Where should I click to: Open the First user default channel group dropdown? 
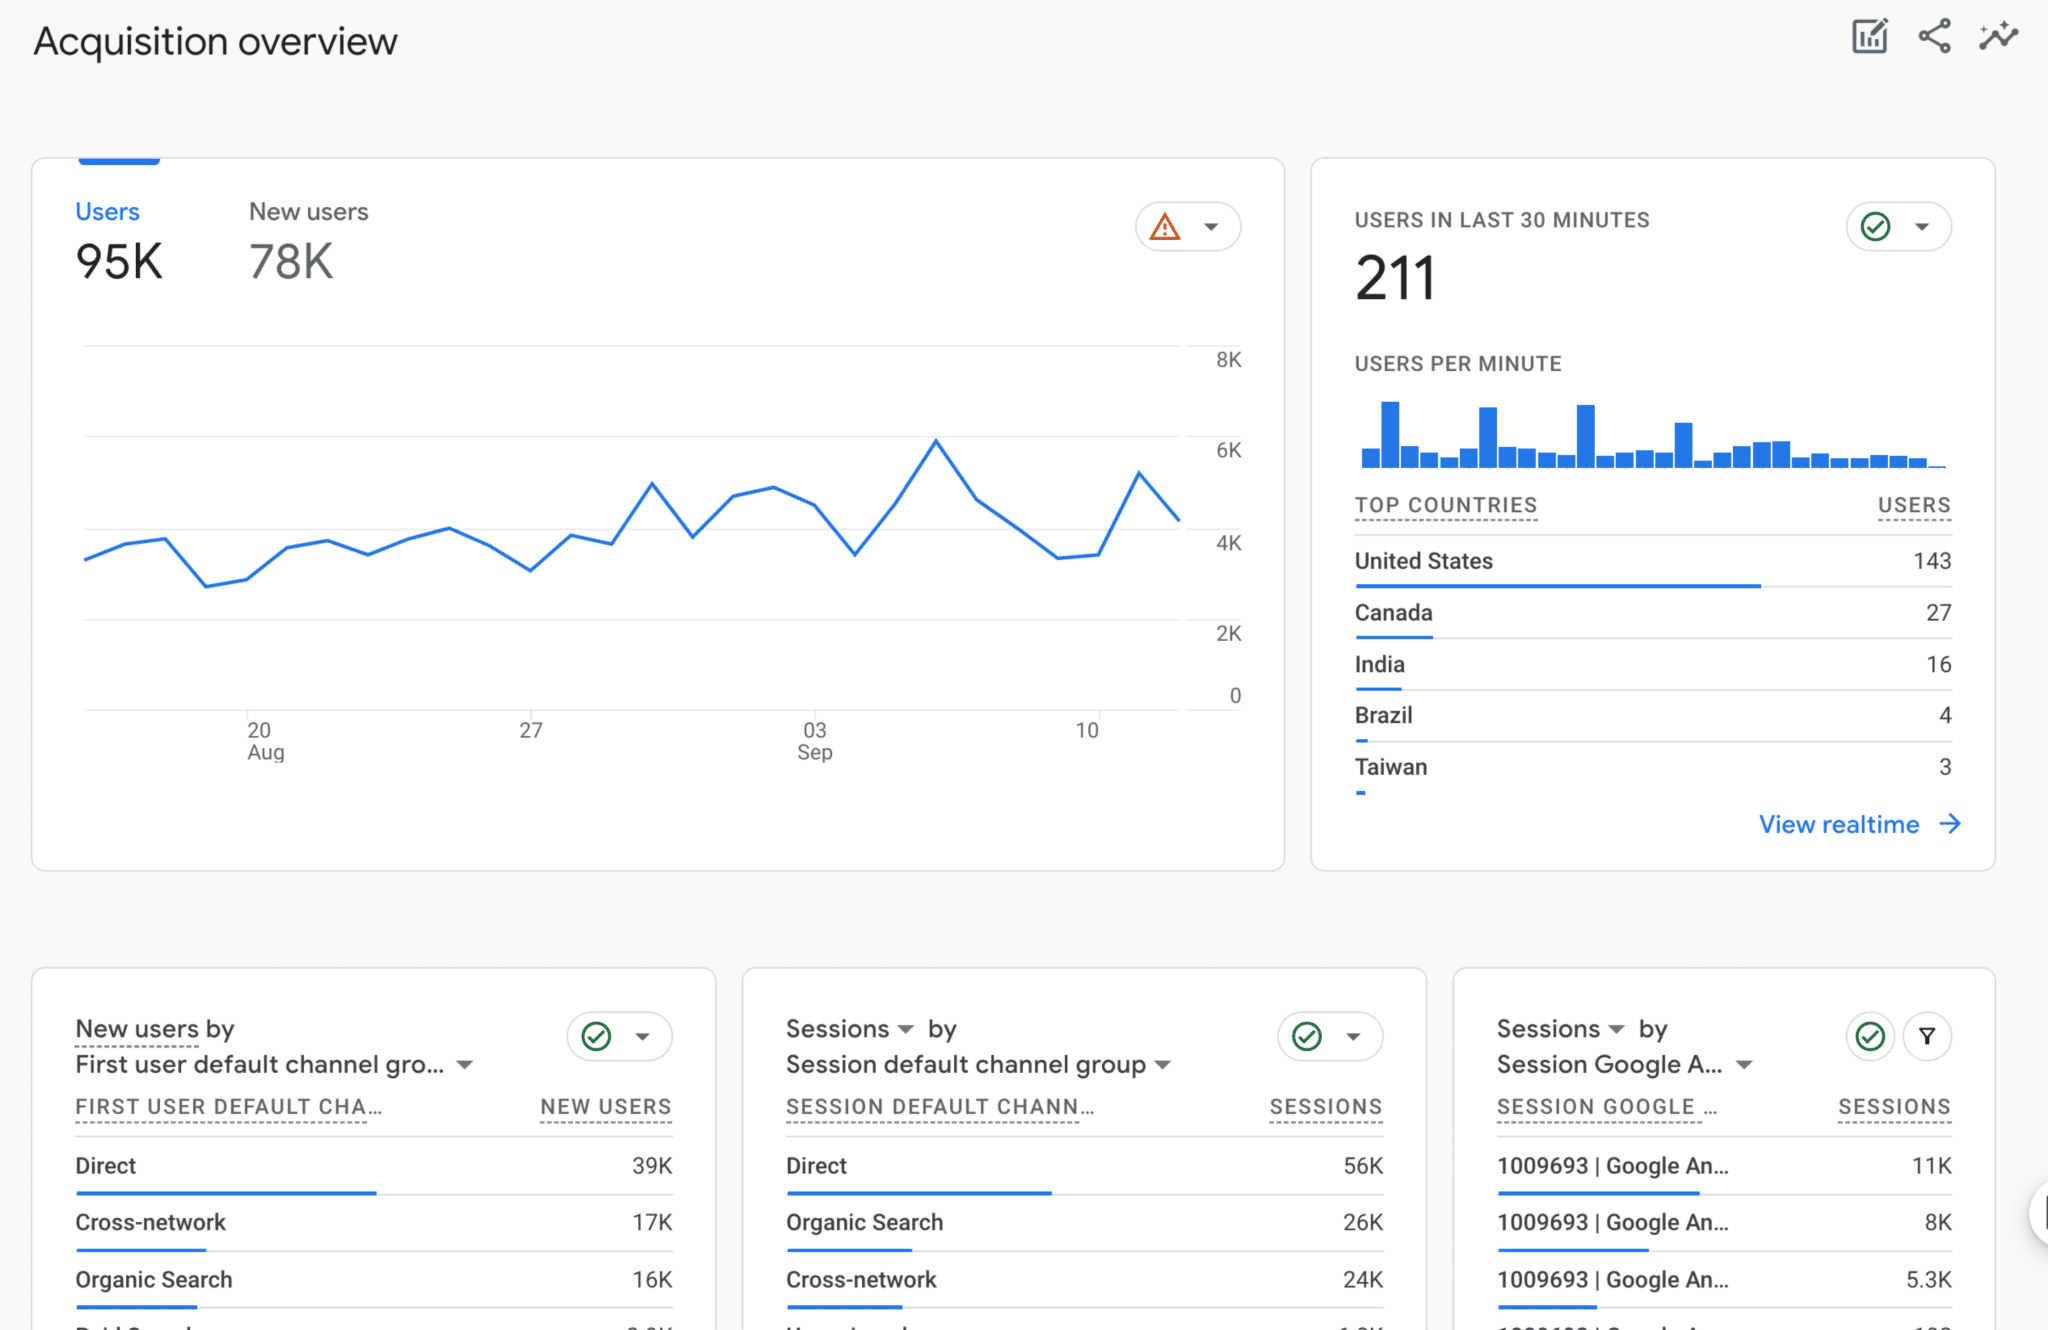(x=464, y=1065)
